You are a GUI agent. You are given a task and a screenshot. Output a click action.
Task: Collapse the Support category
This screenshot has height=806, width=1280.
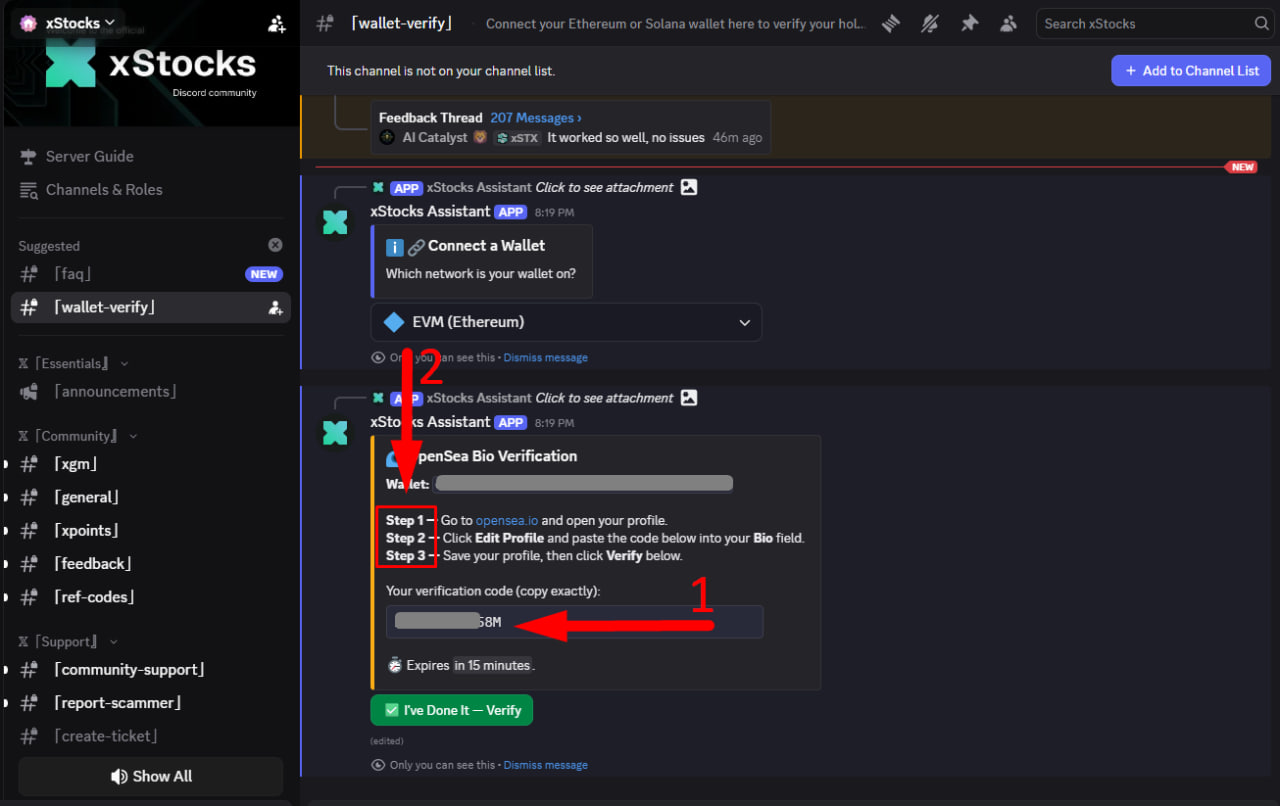coord(68,642)
